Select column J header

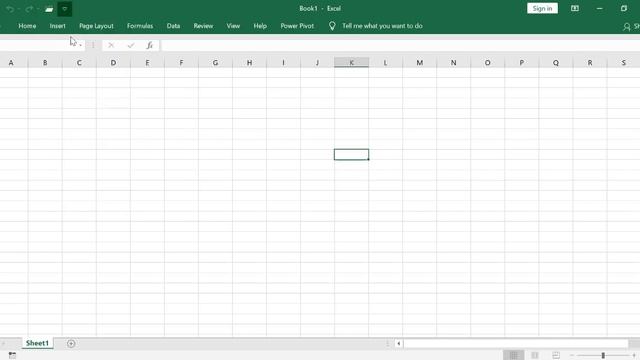[317, 62]
